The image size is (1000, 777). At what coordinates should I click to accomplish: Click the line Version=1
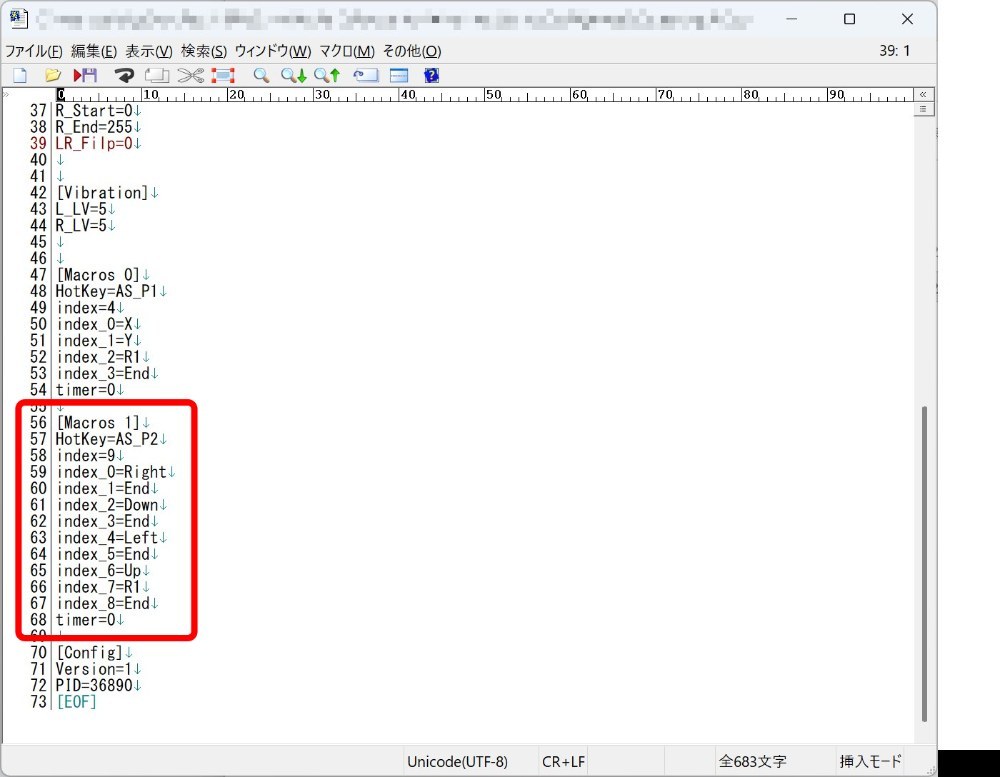click(94, 670)
